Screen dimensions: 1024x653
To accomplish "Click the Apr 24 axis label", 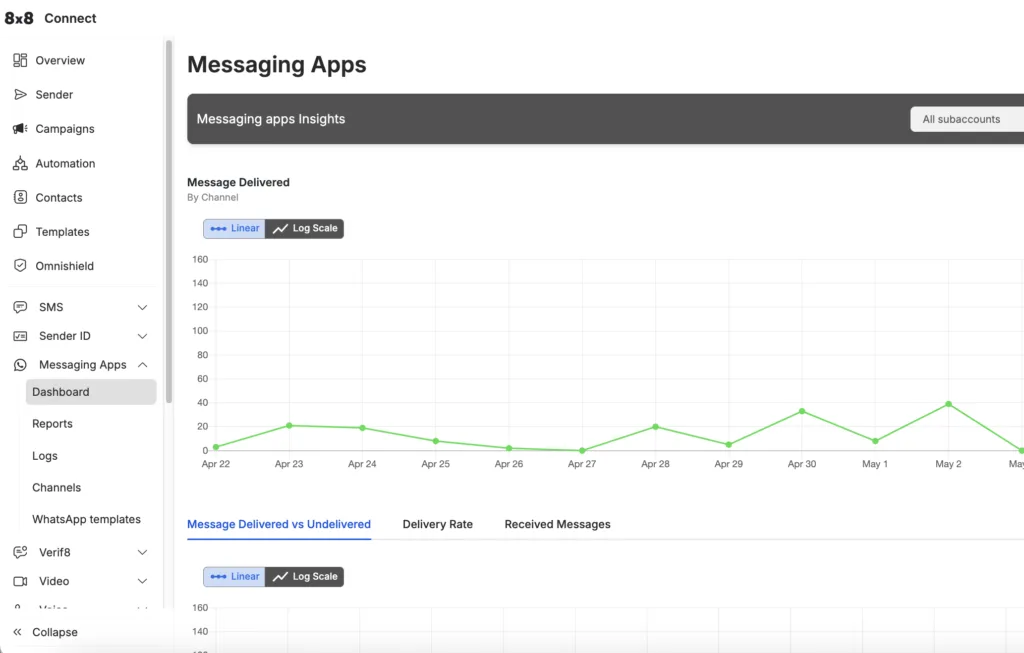I will click(362, 464).
